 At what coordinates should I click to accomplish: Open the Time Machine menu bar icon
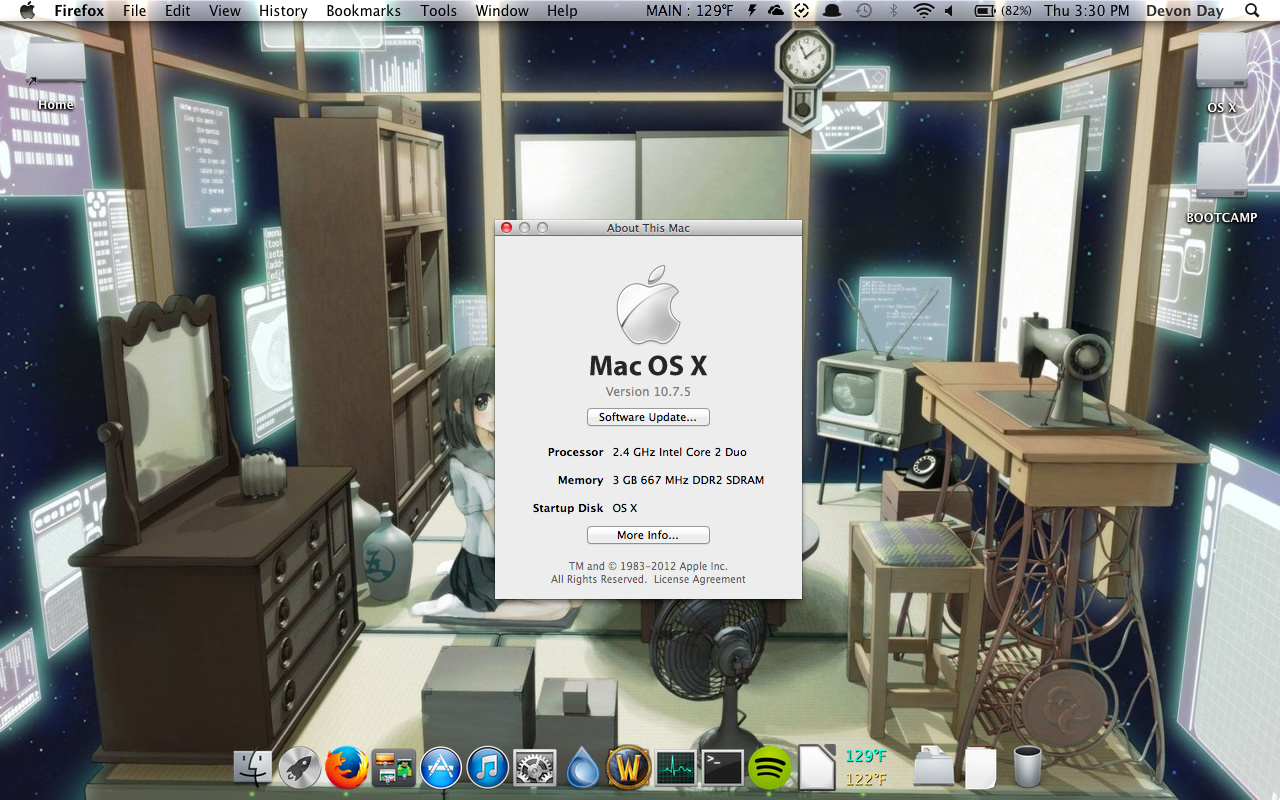pyautogui.click(x=863, y=11)
